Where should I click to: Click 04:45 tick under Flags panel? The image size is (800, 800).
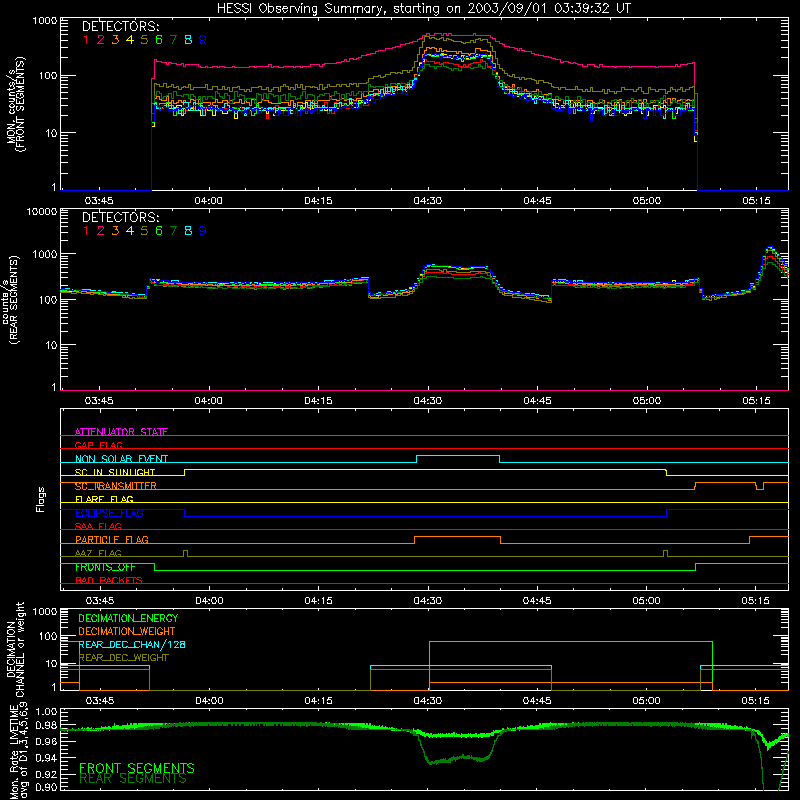pyautogui.click(x=537, y=601)
